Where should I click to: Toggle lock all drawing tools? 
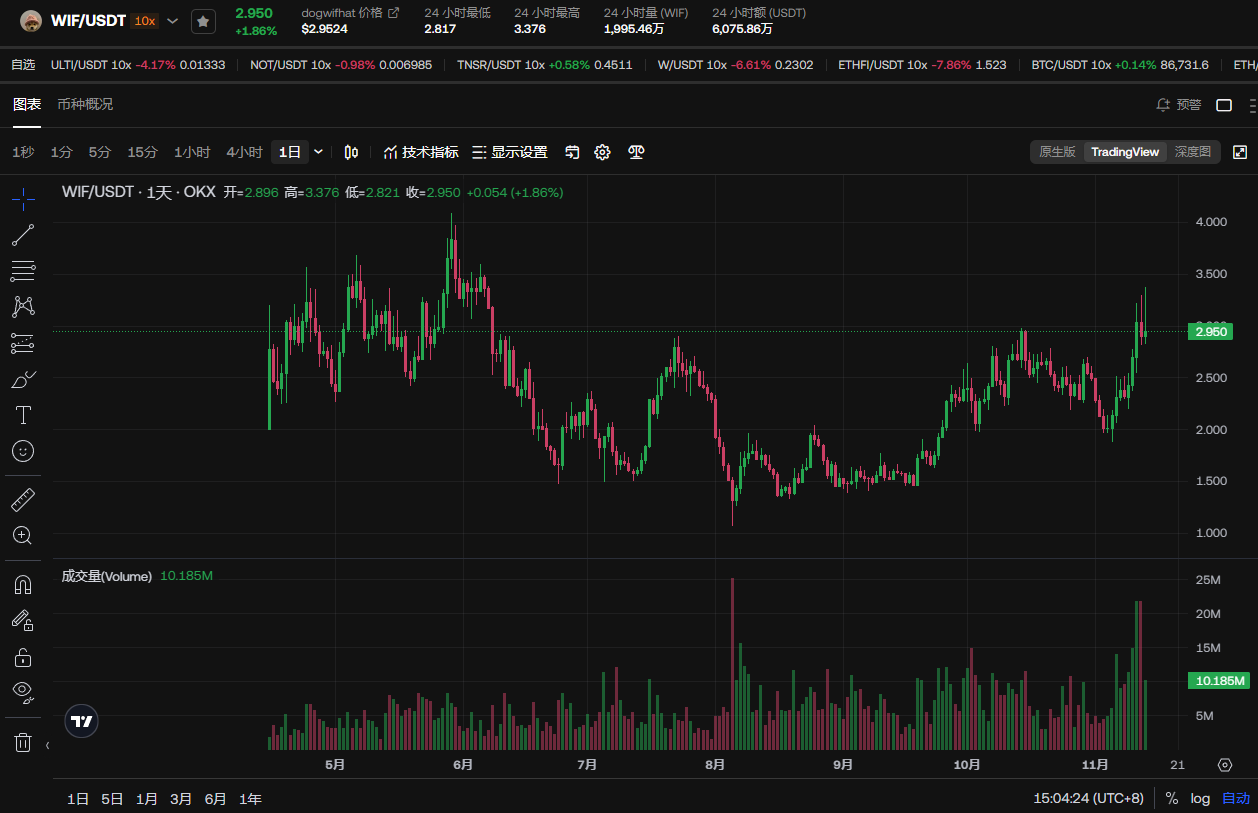pyautogui.click(x=23, y=657)
